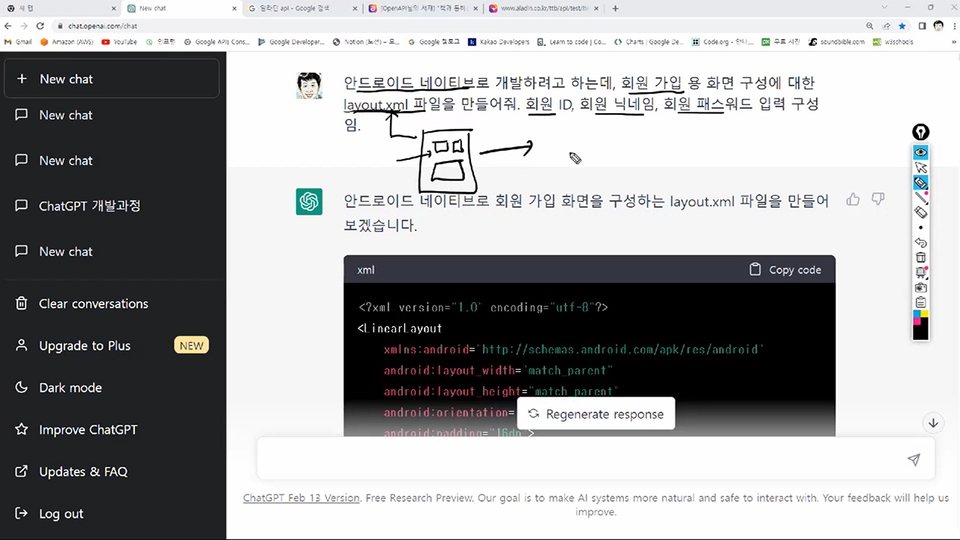Click the trash bin to clear drawings

920,257
